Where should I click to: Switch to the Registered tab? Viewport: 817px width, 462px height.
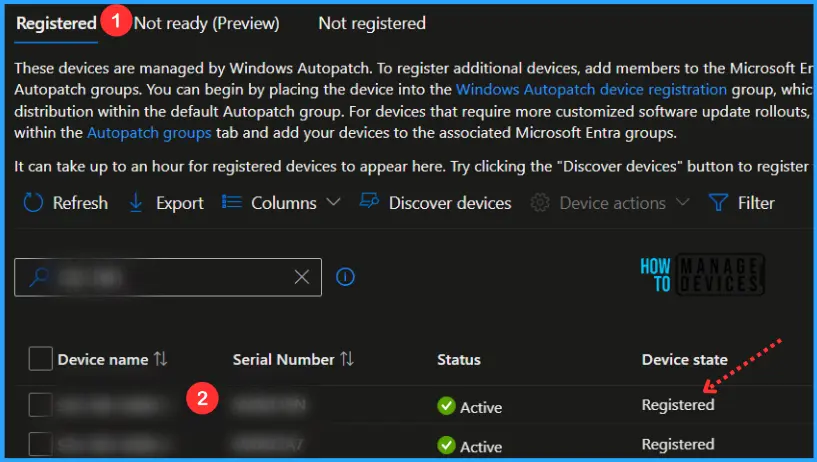point(56,23)
